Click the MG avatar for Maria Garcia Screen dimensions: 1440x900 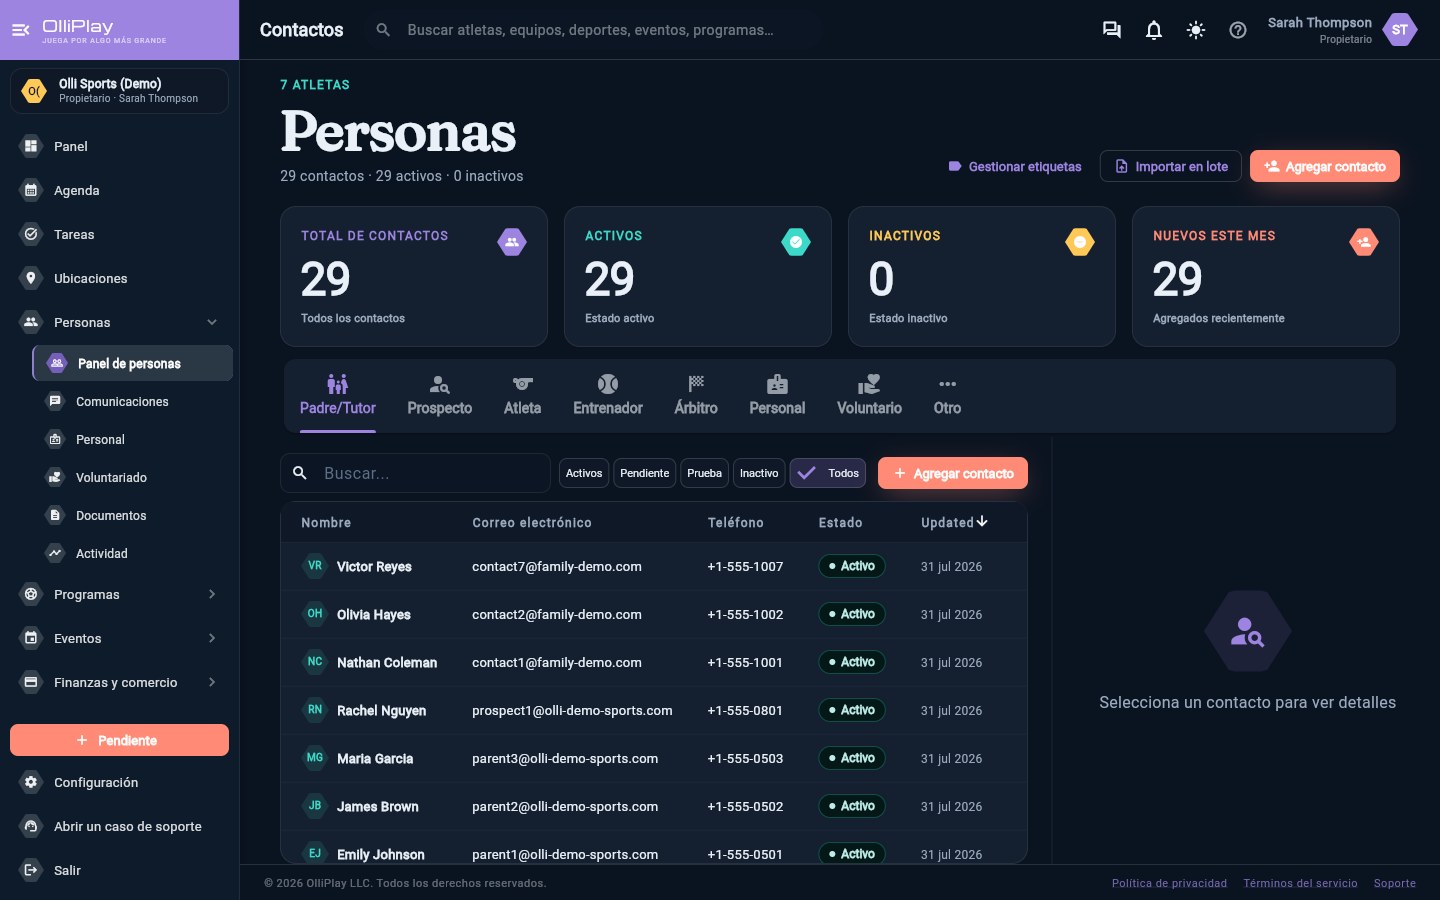(x=315, y=758)
